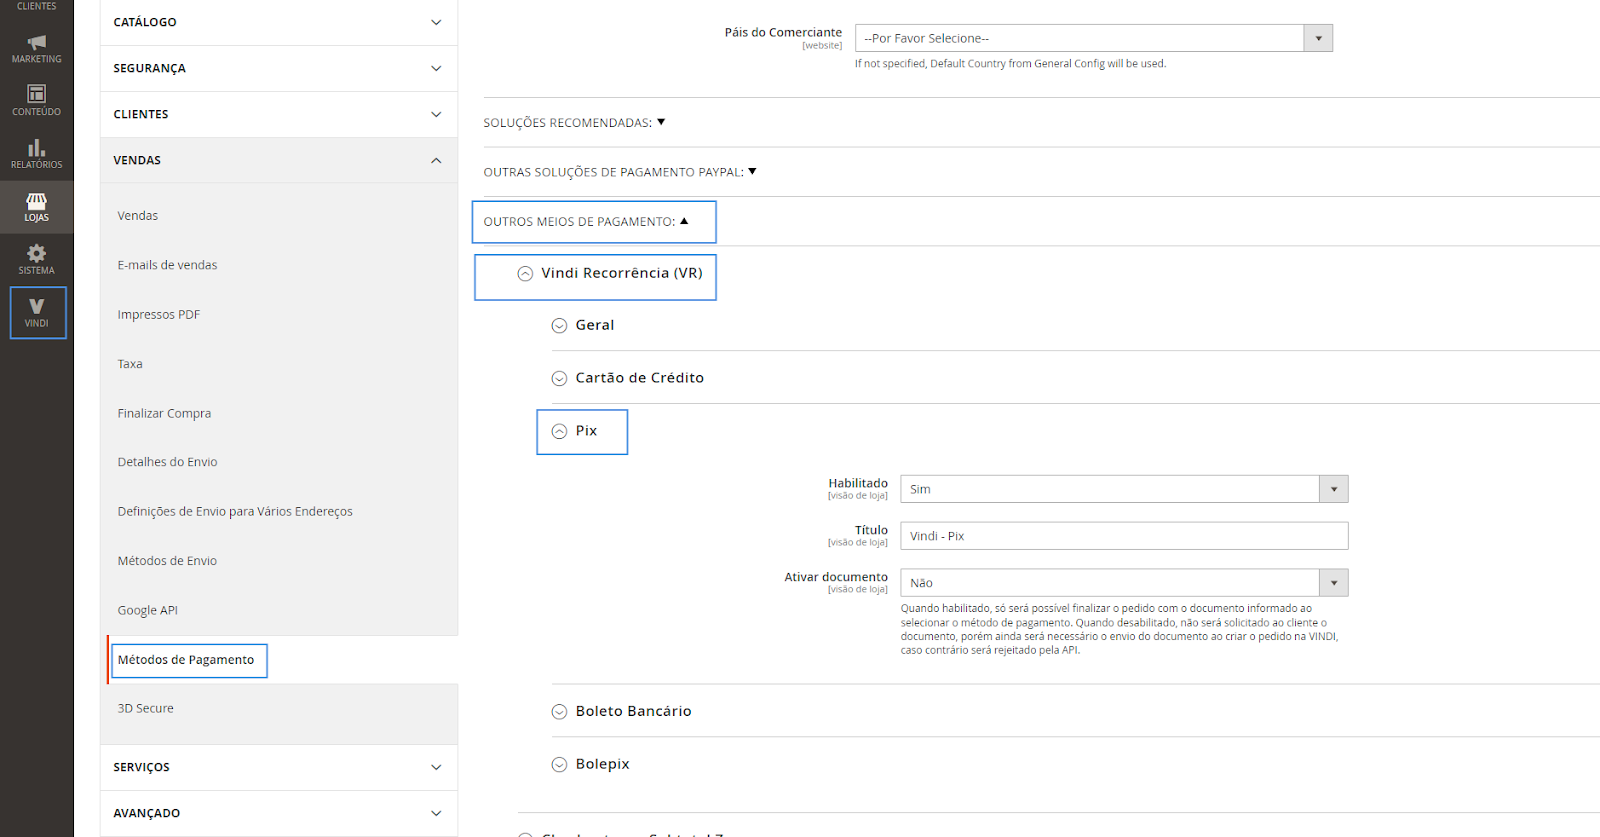Click the Título text field
Screen dimensions: 1600x837
click(x=1123, y=536)
